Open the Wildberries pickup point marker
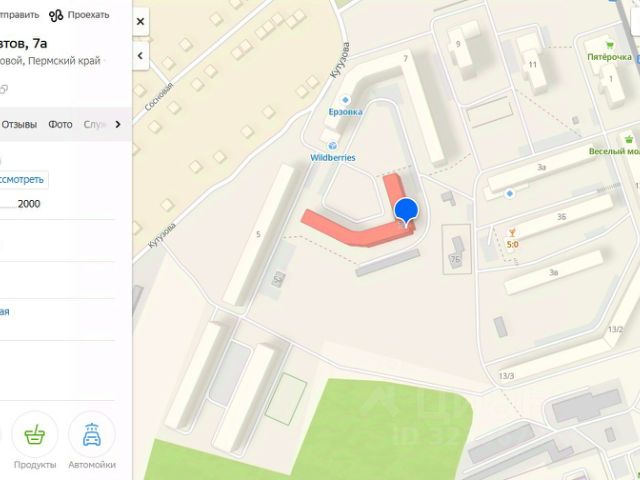Screen dimensions: 640x480 tap(333, 146)
